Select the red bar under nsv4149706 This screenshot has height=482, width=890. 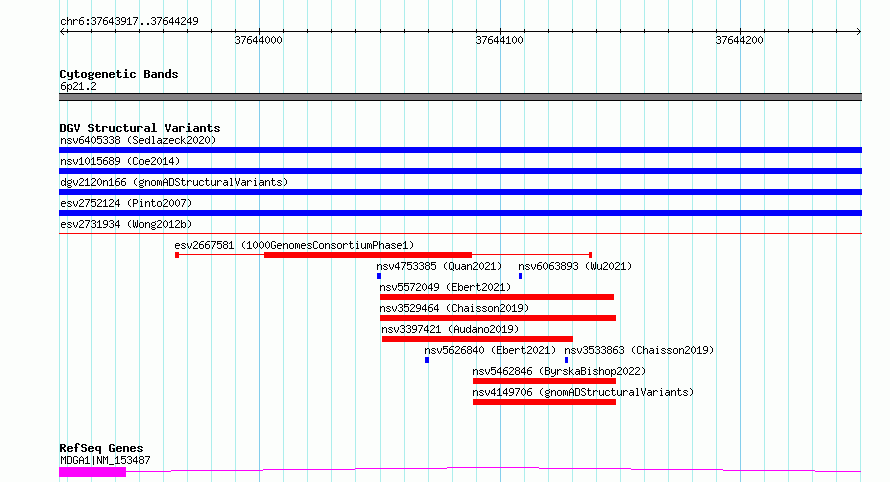point(544,402)
